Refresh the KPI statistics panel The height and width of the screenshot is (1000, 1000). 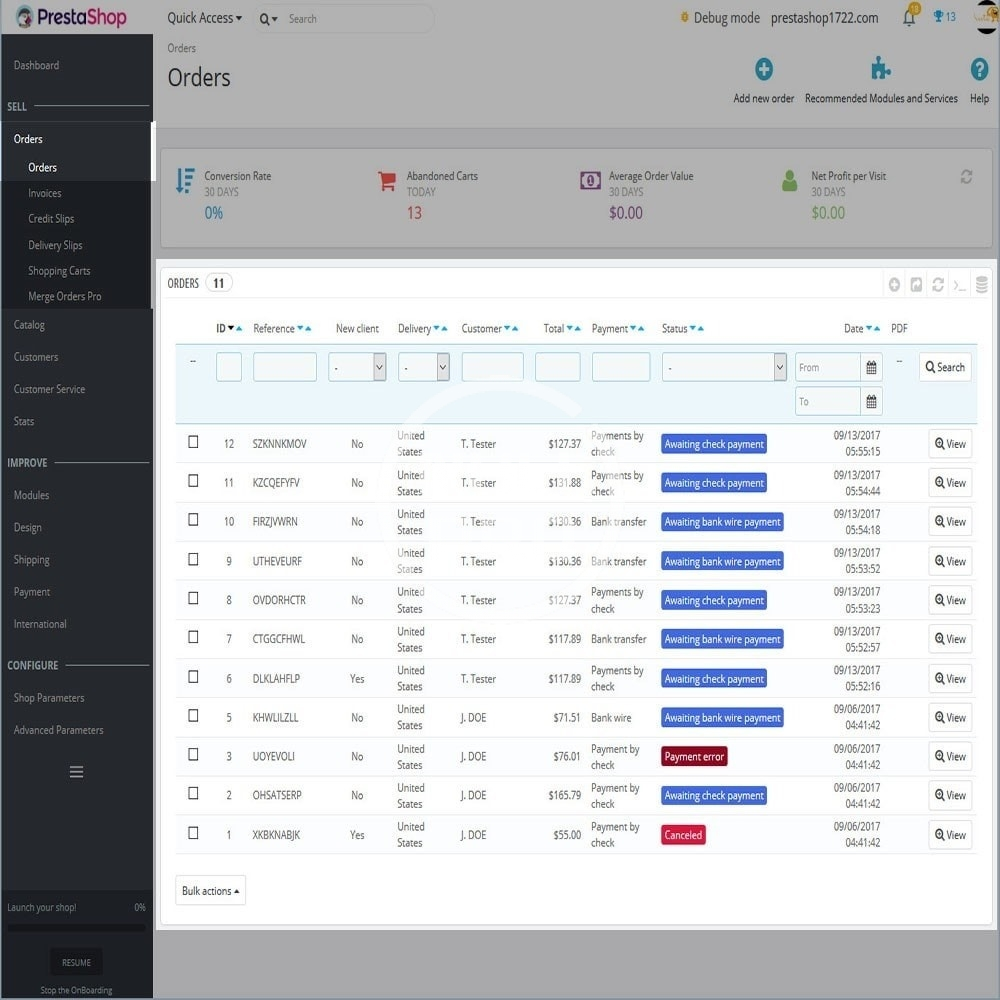click(966, 177)
